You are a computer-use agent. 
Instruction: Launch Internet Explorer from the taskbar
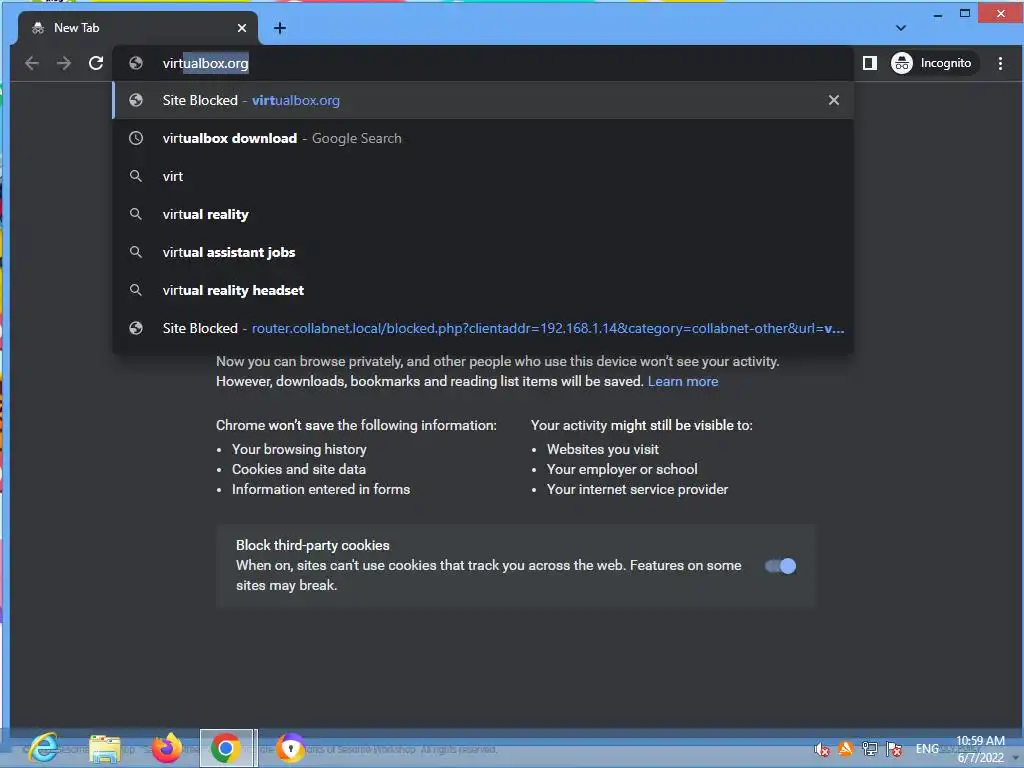pos(43,748)
